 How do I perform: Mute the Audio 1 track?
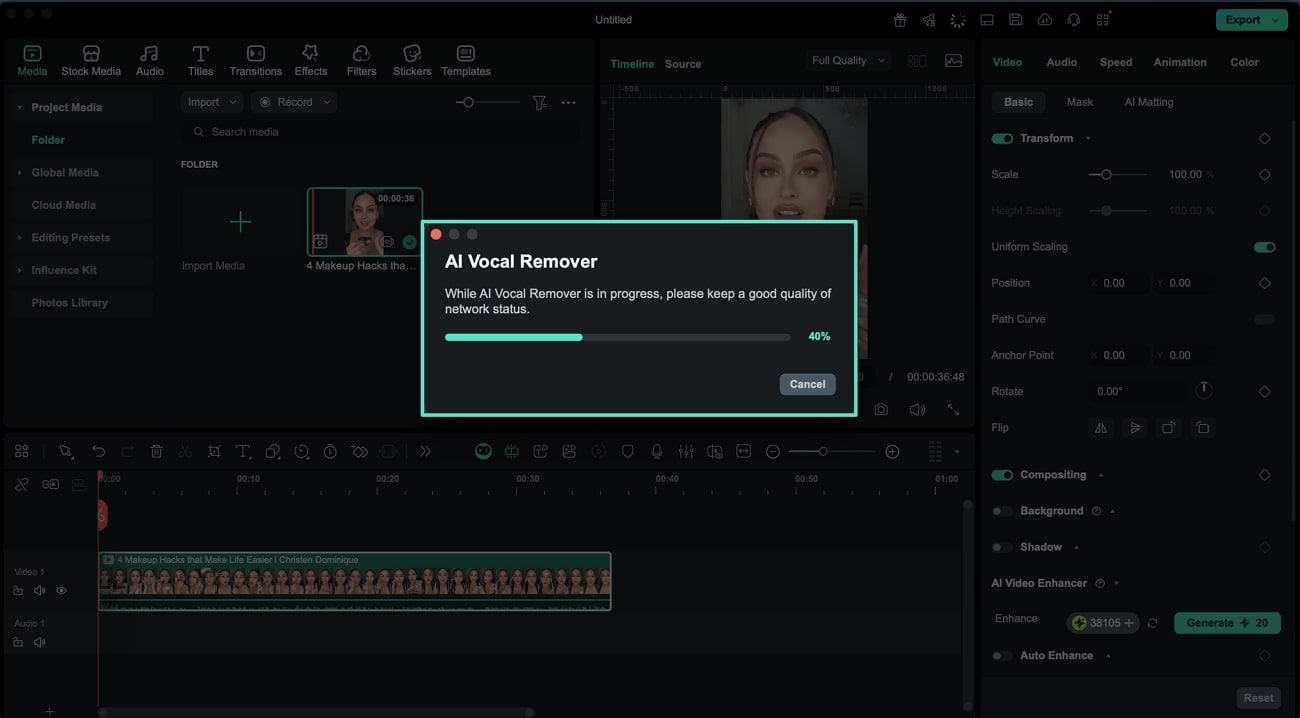[40, 642]
